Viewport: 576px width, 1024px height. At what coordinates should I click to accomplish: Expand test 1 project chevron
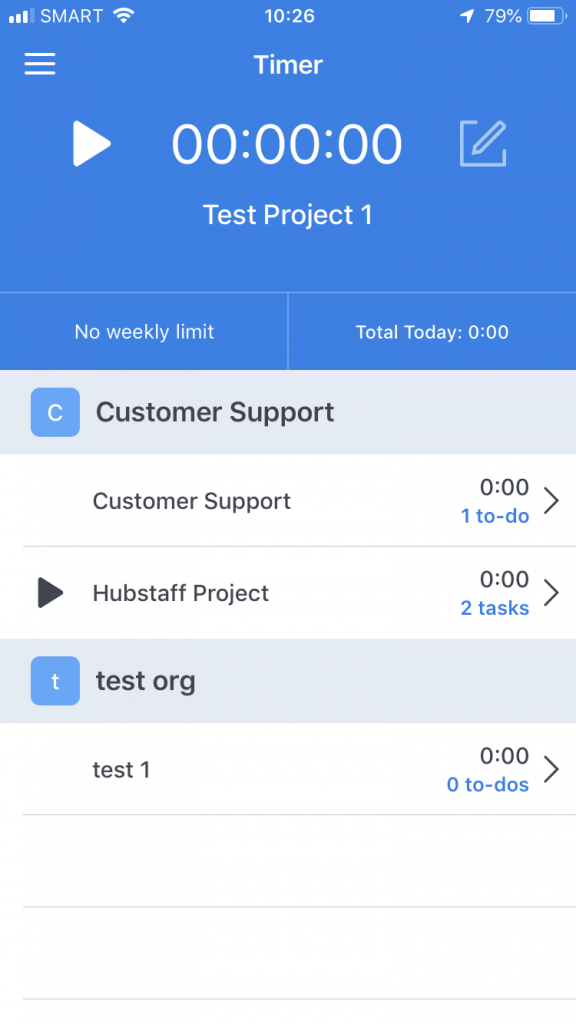552,769
